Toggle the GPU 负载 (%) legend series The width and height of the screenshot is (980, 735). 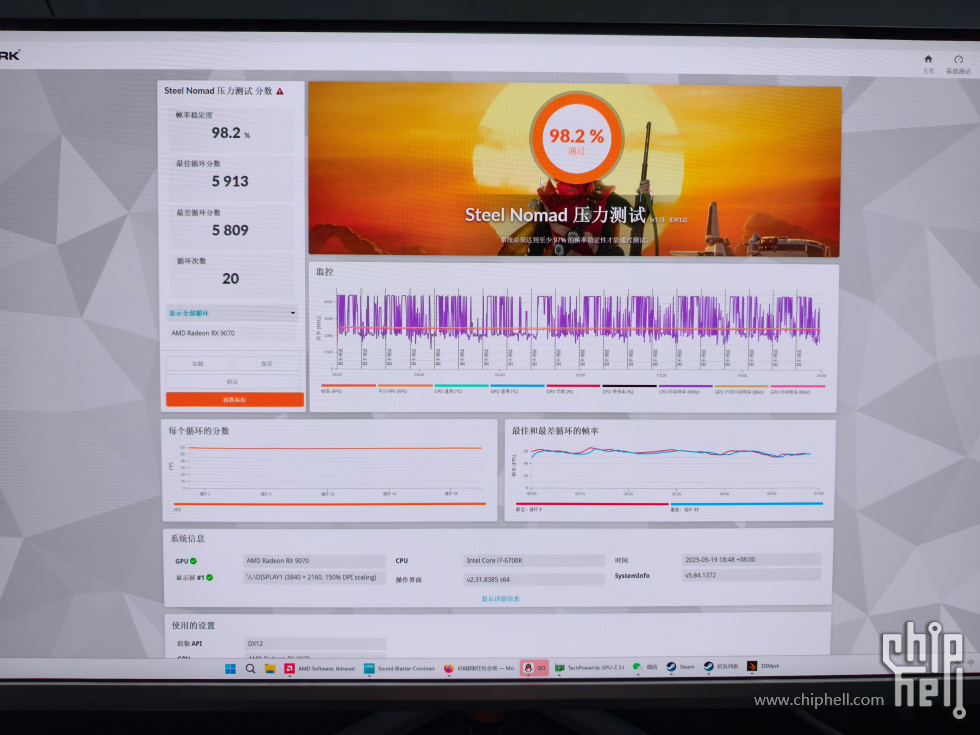(573, 389)
